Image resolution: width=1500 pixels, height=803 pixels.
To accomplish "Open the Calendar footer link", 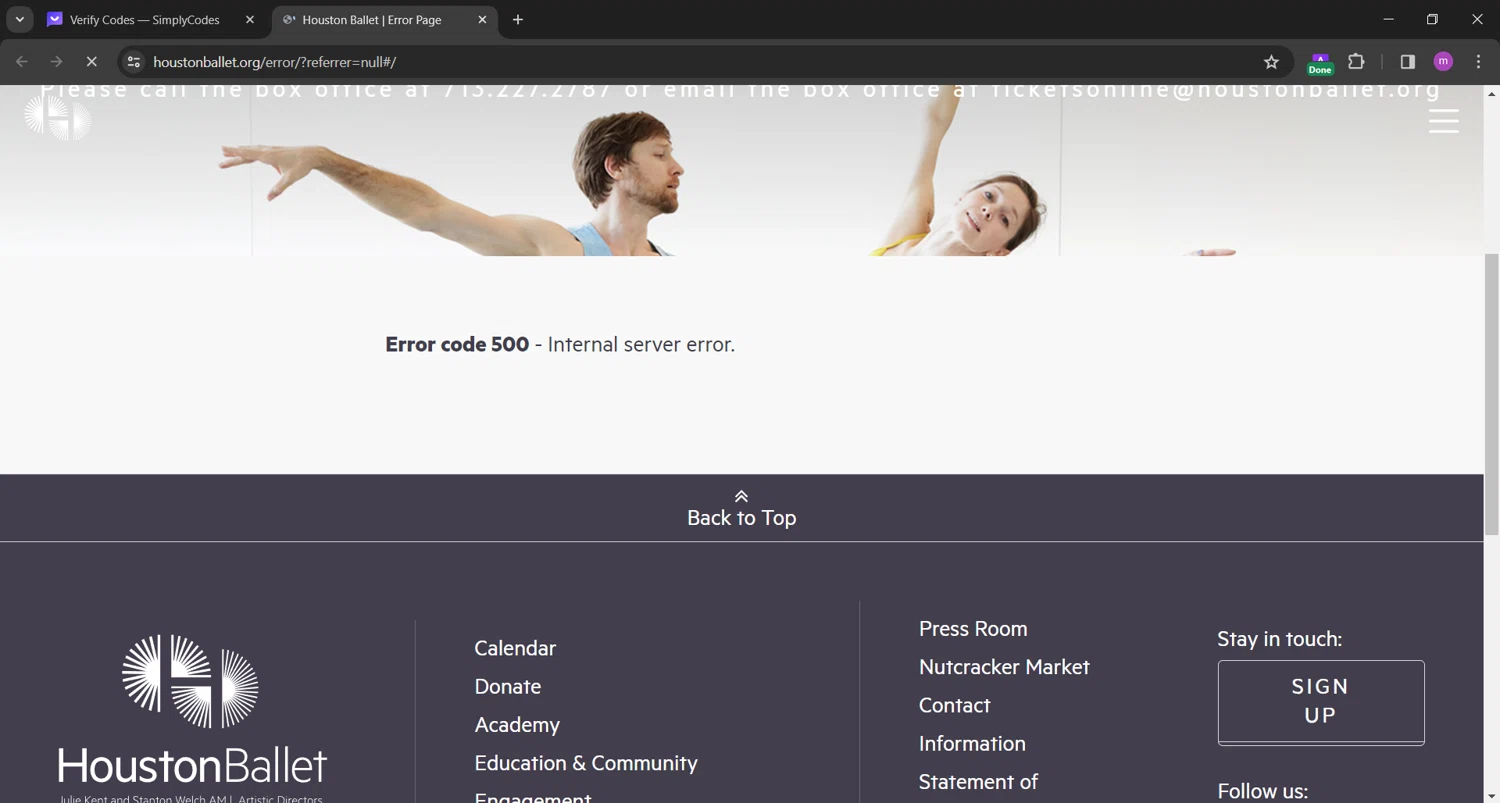I will [x=515, y=648].
